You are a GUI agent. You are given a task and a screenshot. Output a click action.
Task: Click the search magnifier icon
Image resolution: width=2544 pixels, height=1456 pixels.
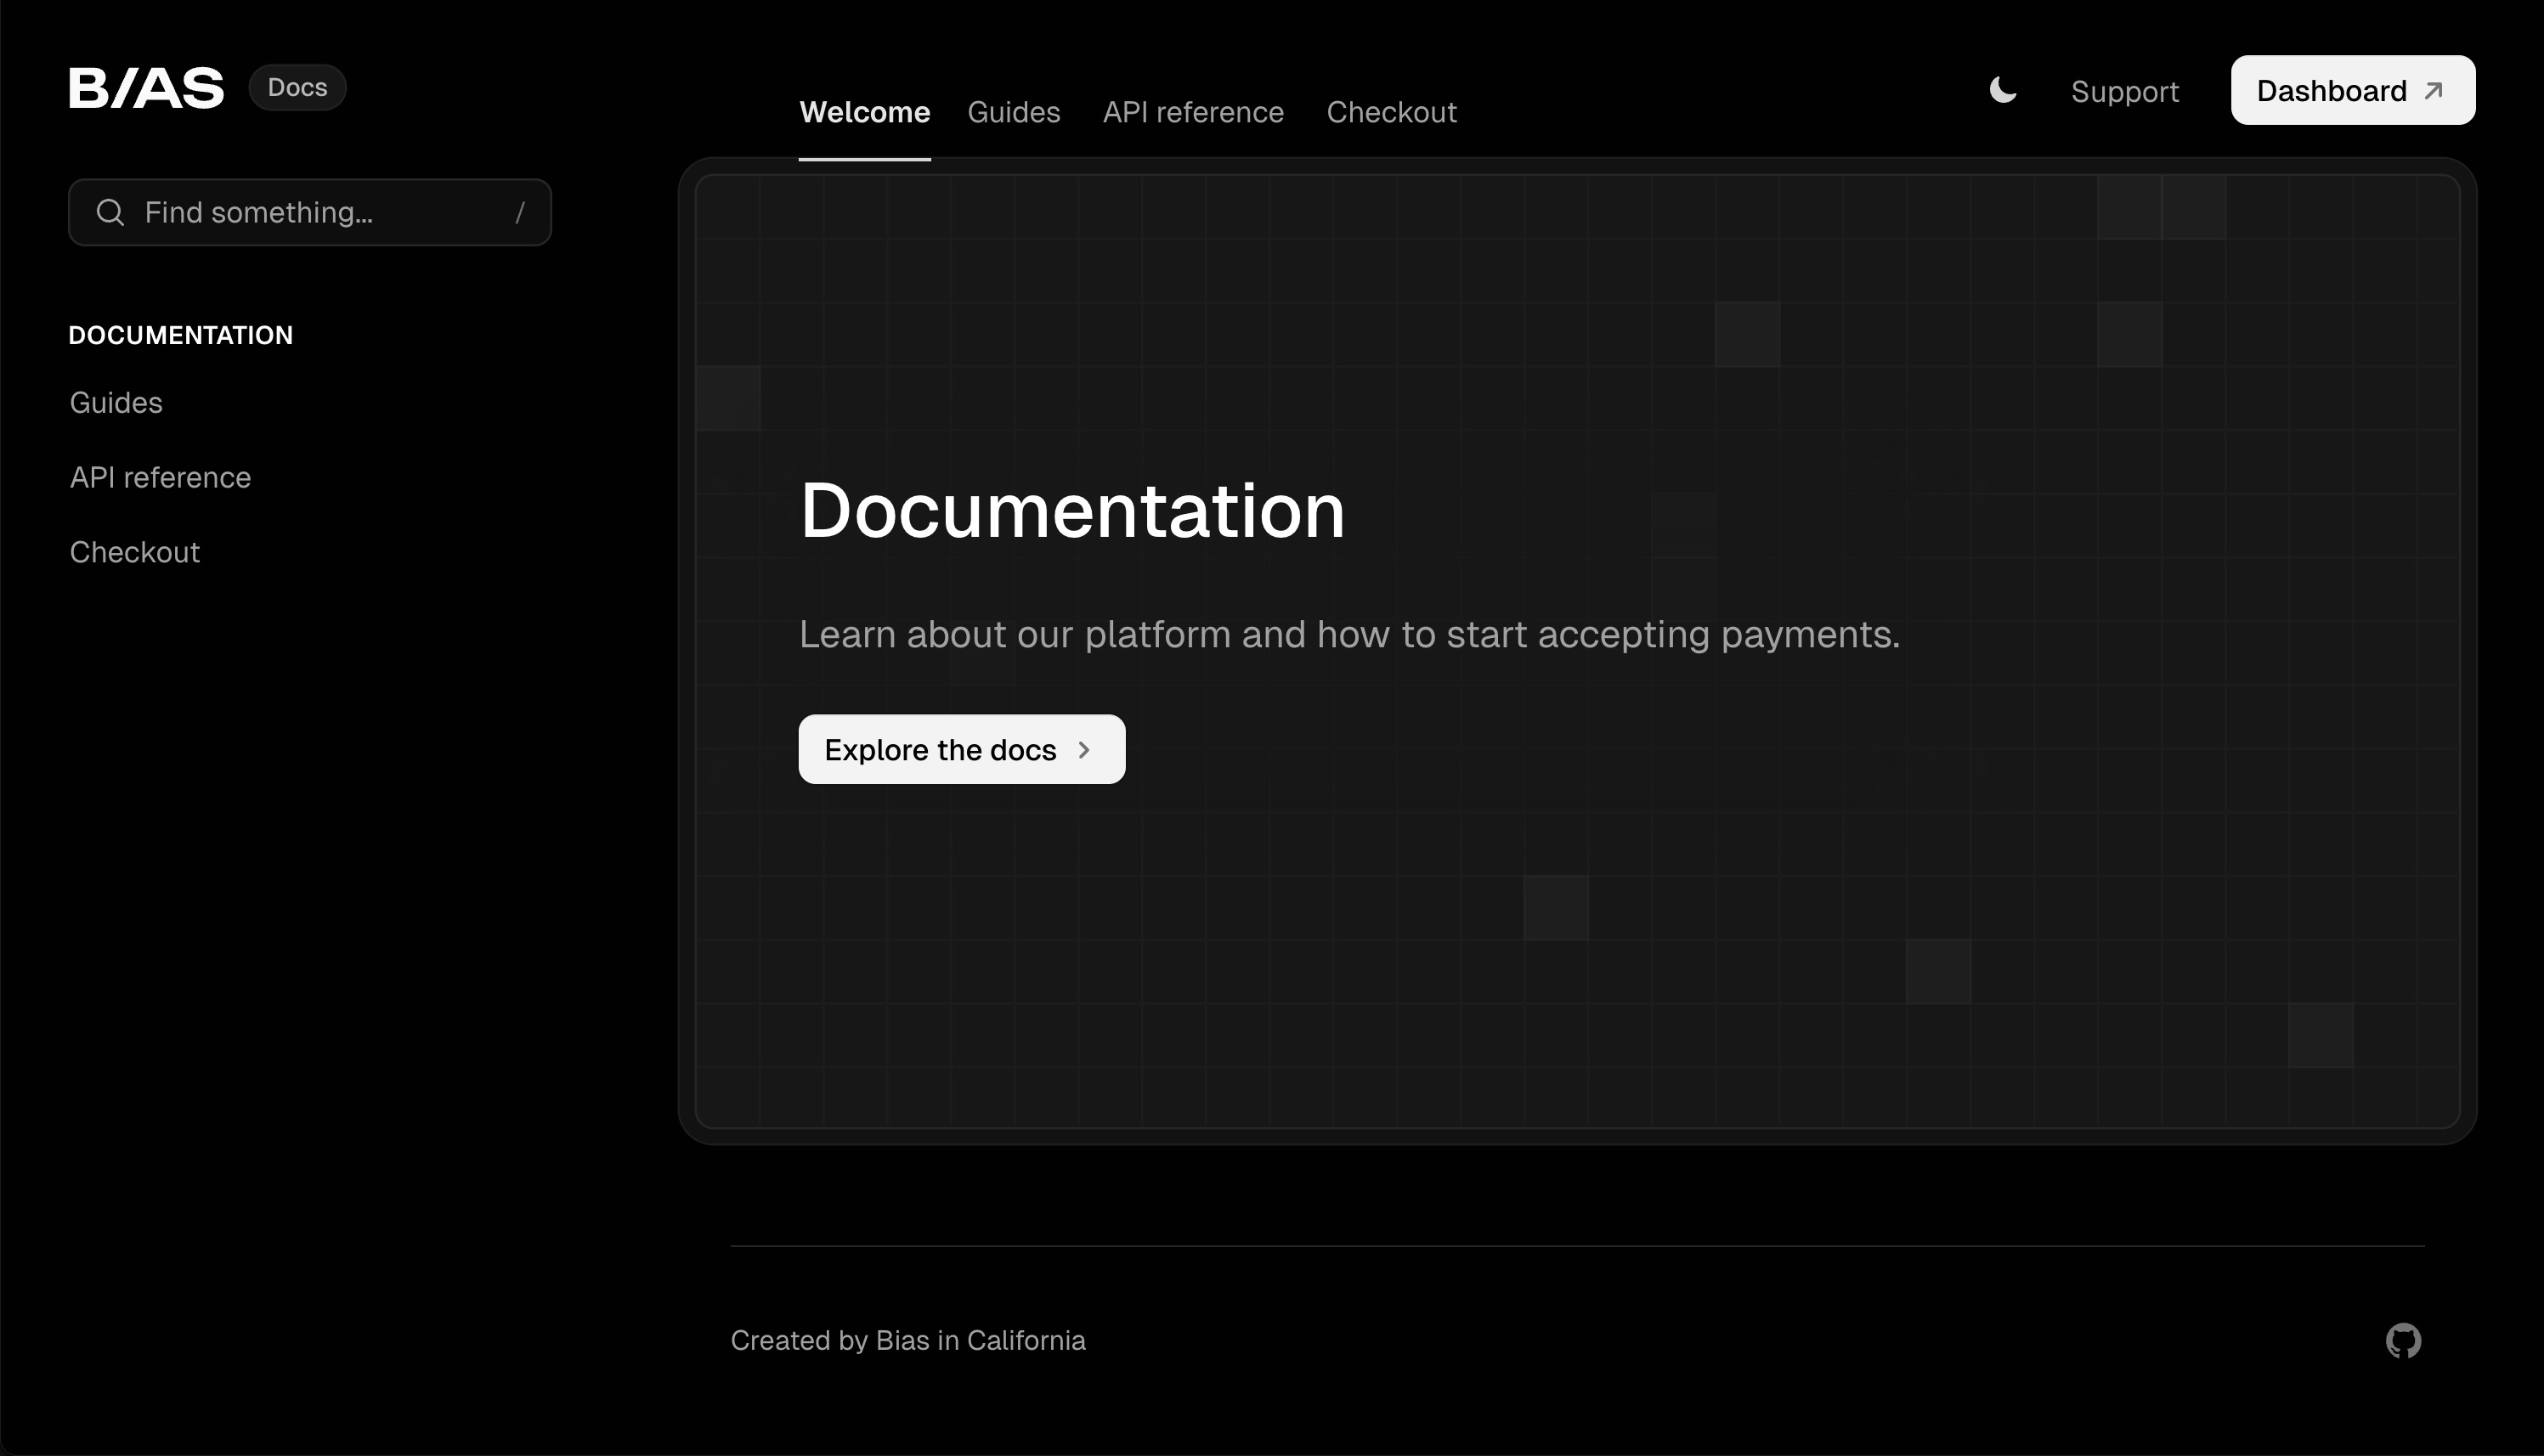(110, 212)
